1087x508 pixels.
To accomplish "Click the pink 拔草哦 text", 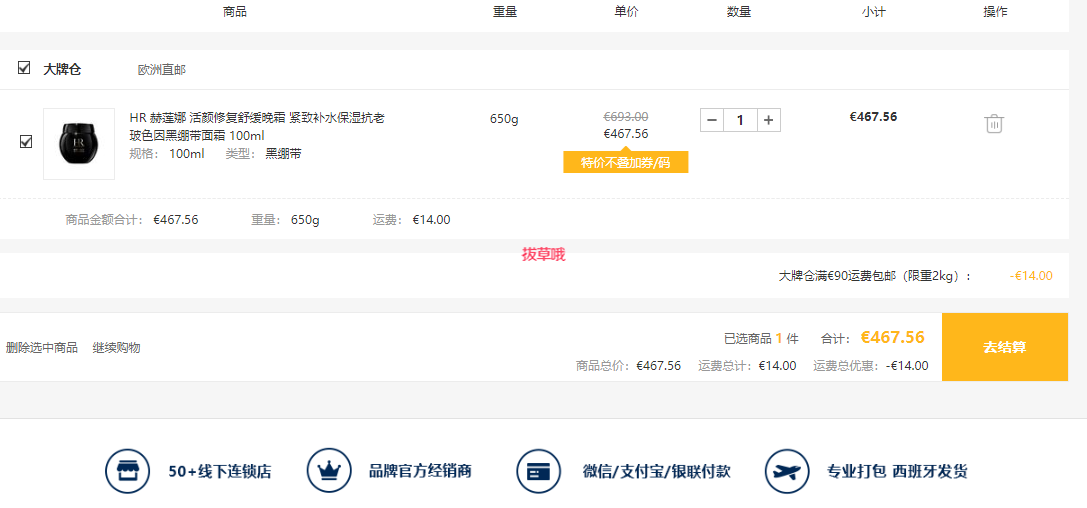I will 544,255.
